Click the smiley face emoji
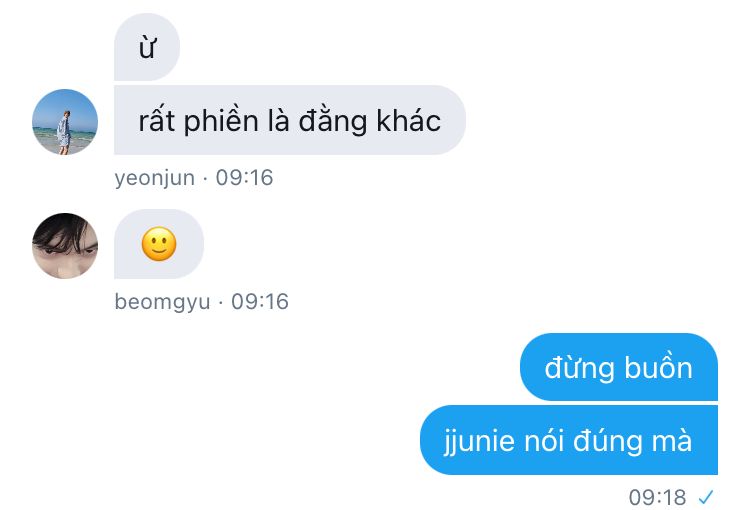The width and height of the screenshot is (750, 510). tap(159, 244)
